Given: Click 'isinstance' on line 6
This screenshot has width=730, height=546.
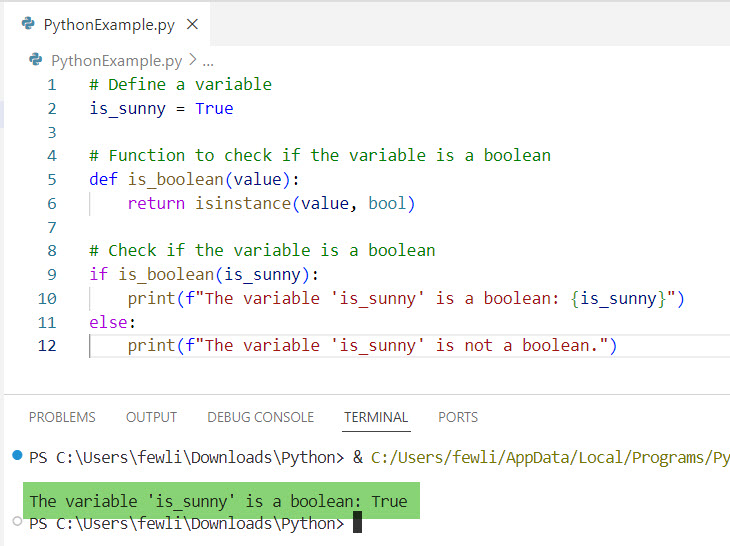Looking at the screenshot, I should point(243,203).
